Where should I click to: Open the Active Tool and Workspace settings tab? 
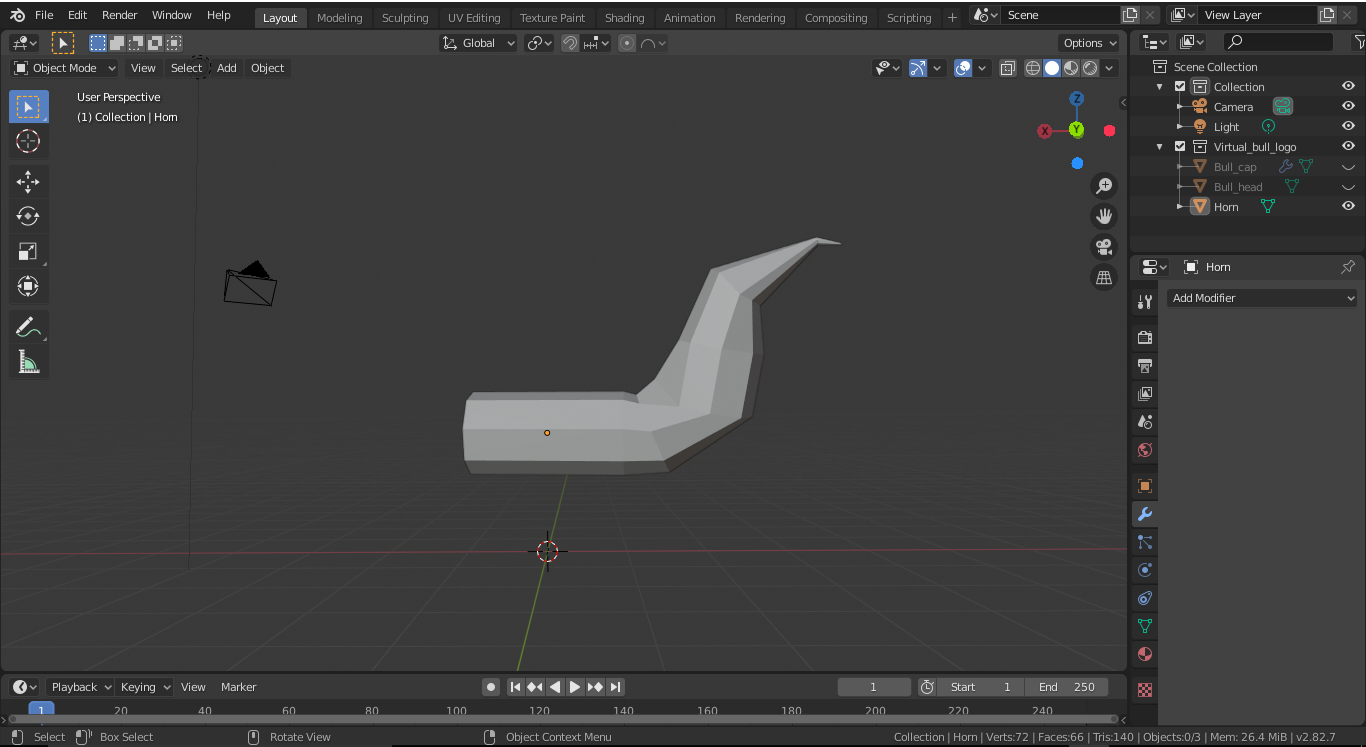point(1145,302)
